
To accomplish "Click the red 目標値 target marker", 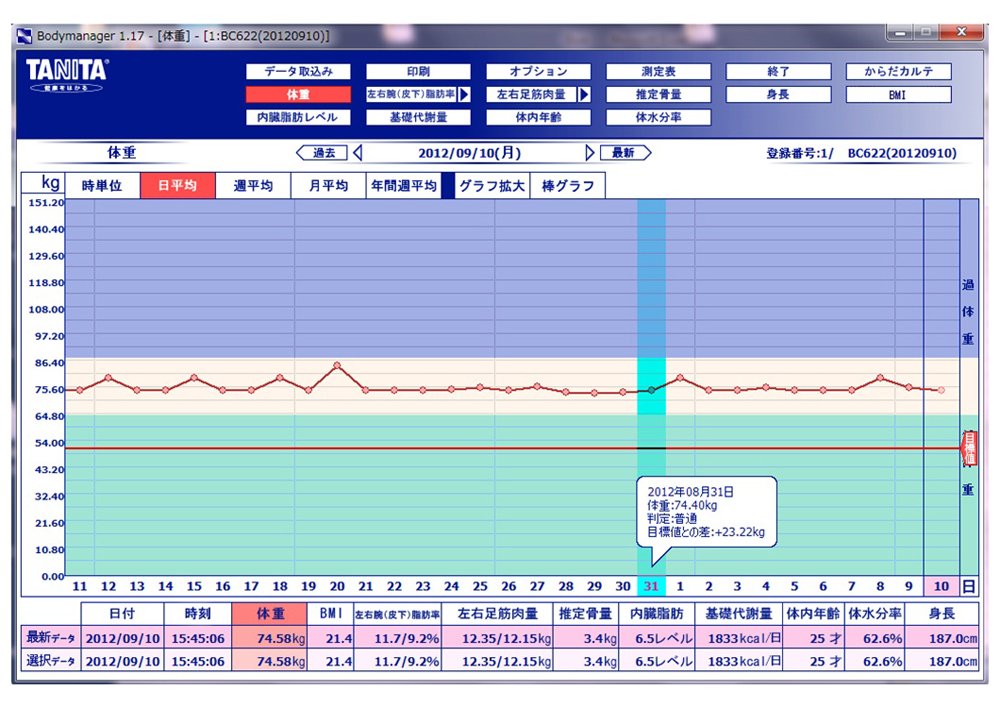I will click(968, 447).
